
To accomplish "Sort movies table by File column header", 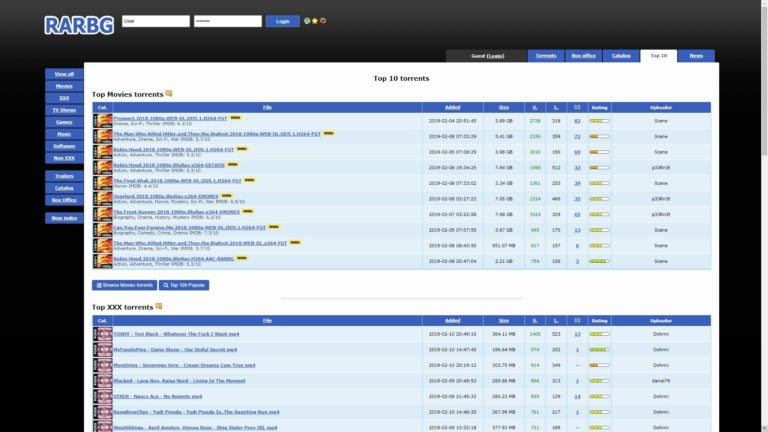I will coord(267,107).
